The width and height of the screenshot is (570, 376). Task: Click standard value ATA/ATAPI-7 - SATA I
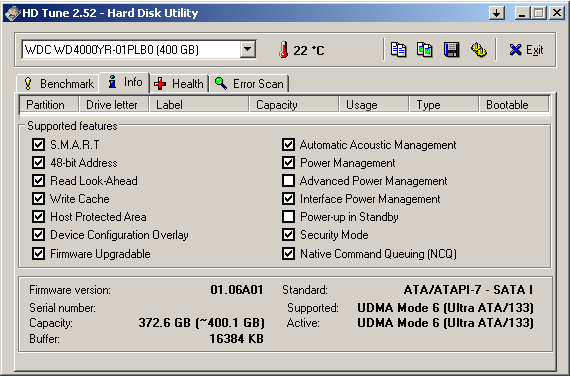click(468, 290)
